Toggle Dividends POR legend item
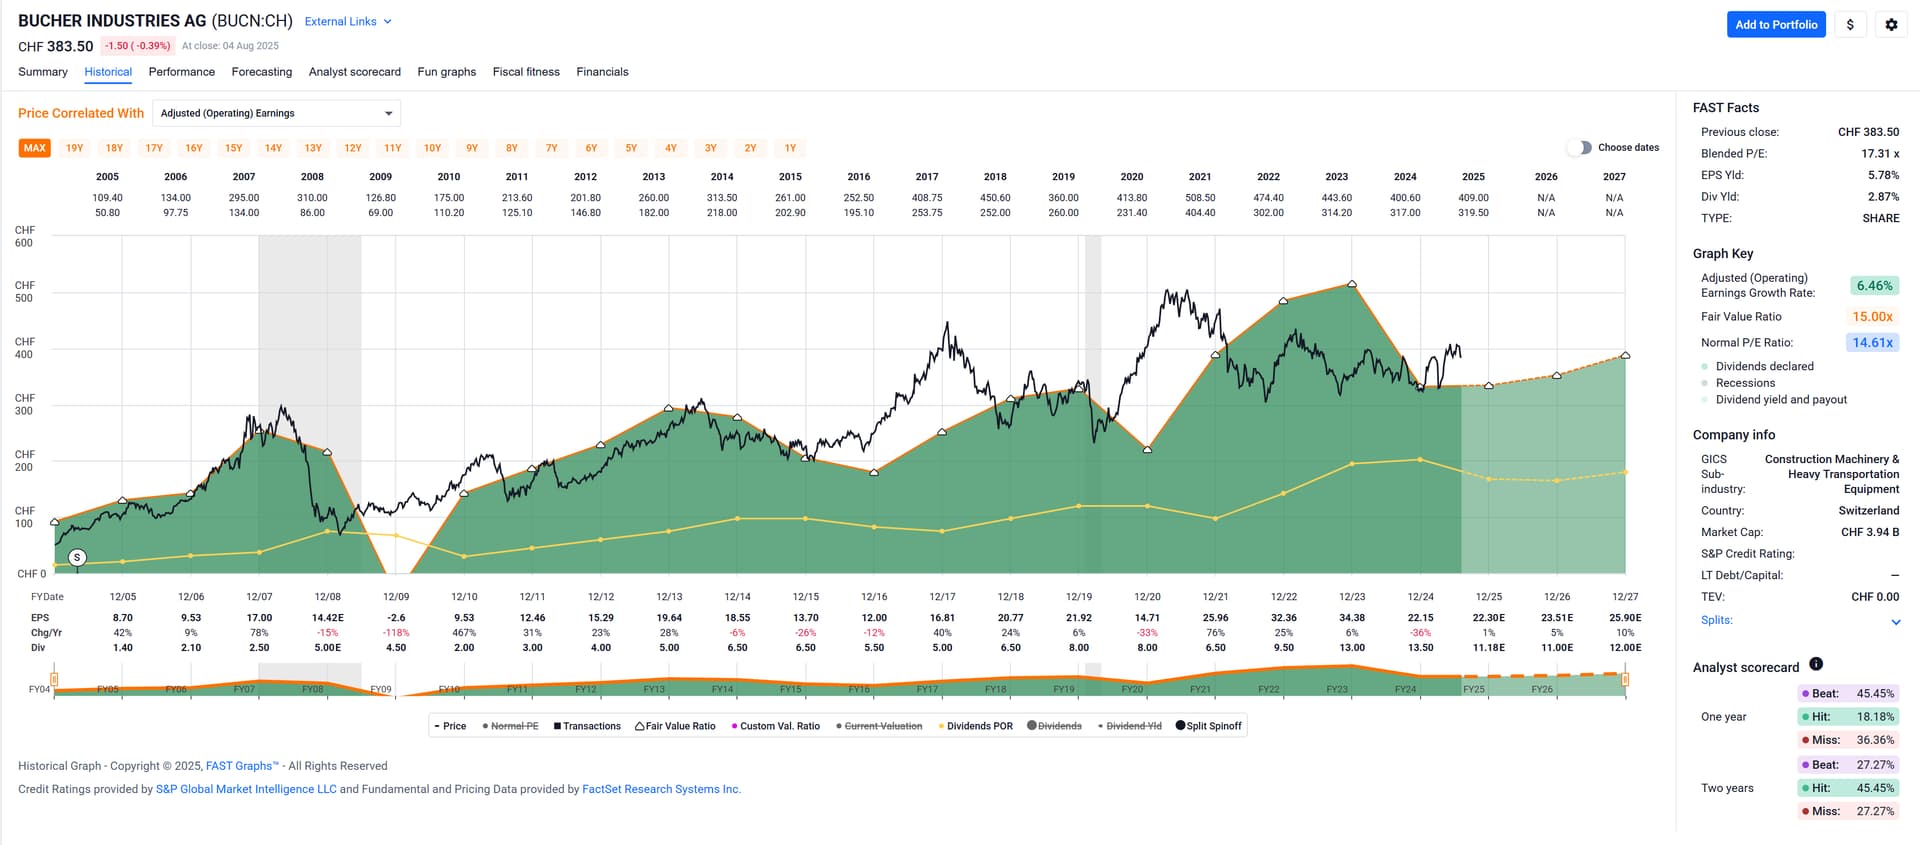 [x=975, y=726]
